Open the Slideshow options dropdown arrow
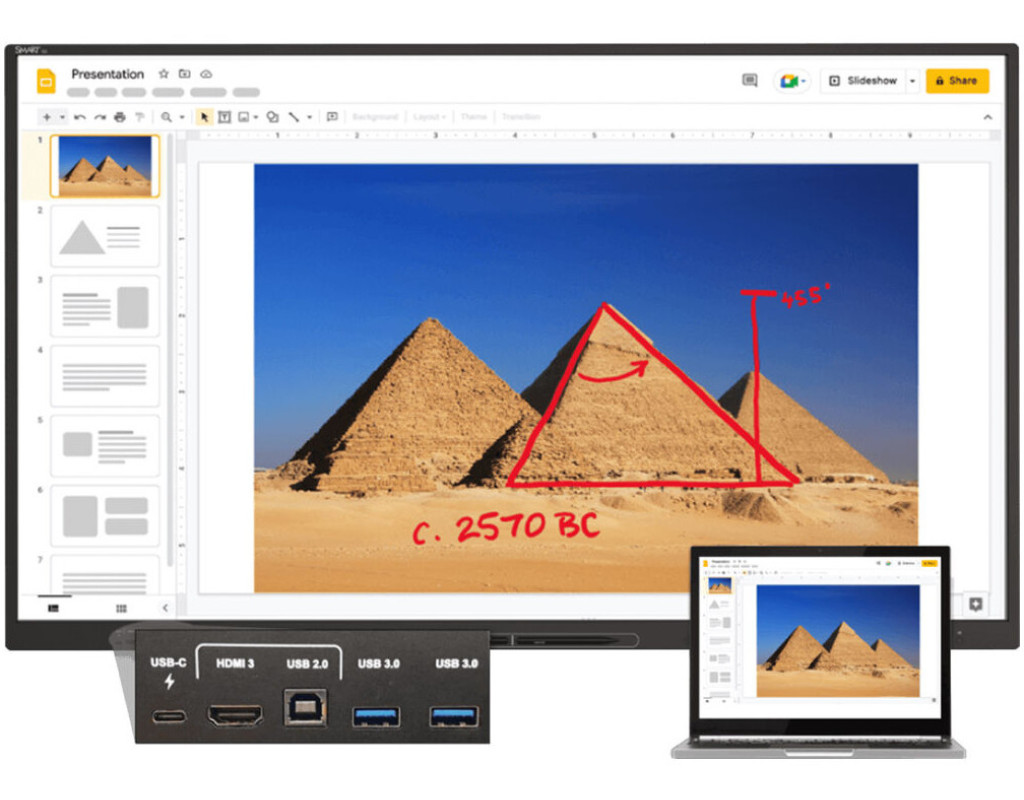This screenshot has height=800, width=1024. 912,81
